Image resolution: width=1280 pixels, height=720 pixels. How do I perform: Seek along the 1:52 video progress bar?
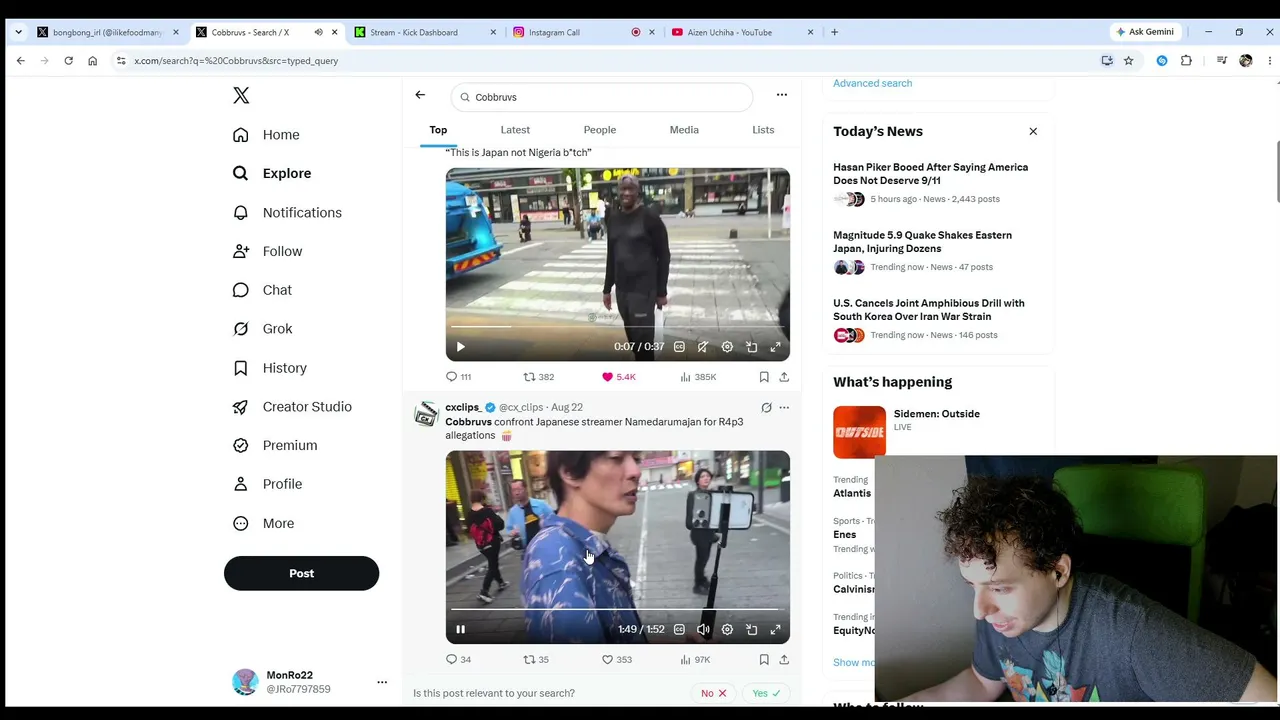coord(617,609)
